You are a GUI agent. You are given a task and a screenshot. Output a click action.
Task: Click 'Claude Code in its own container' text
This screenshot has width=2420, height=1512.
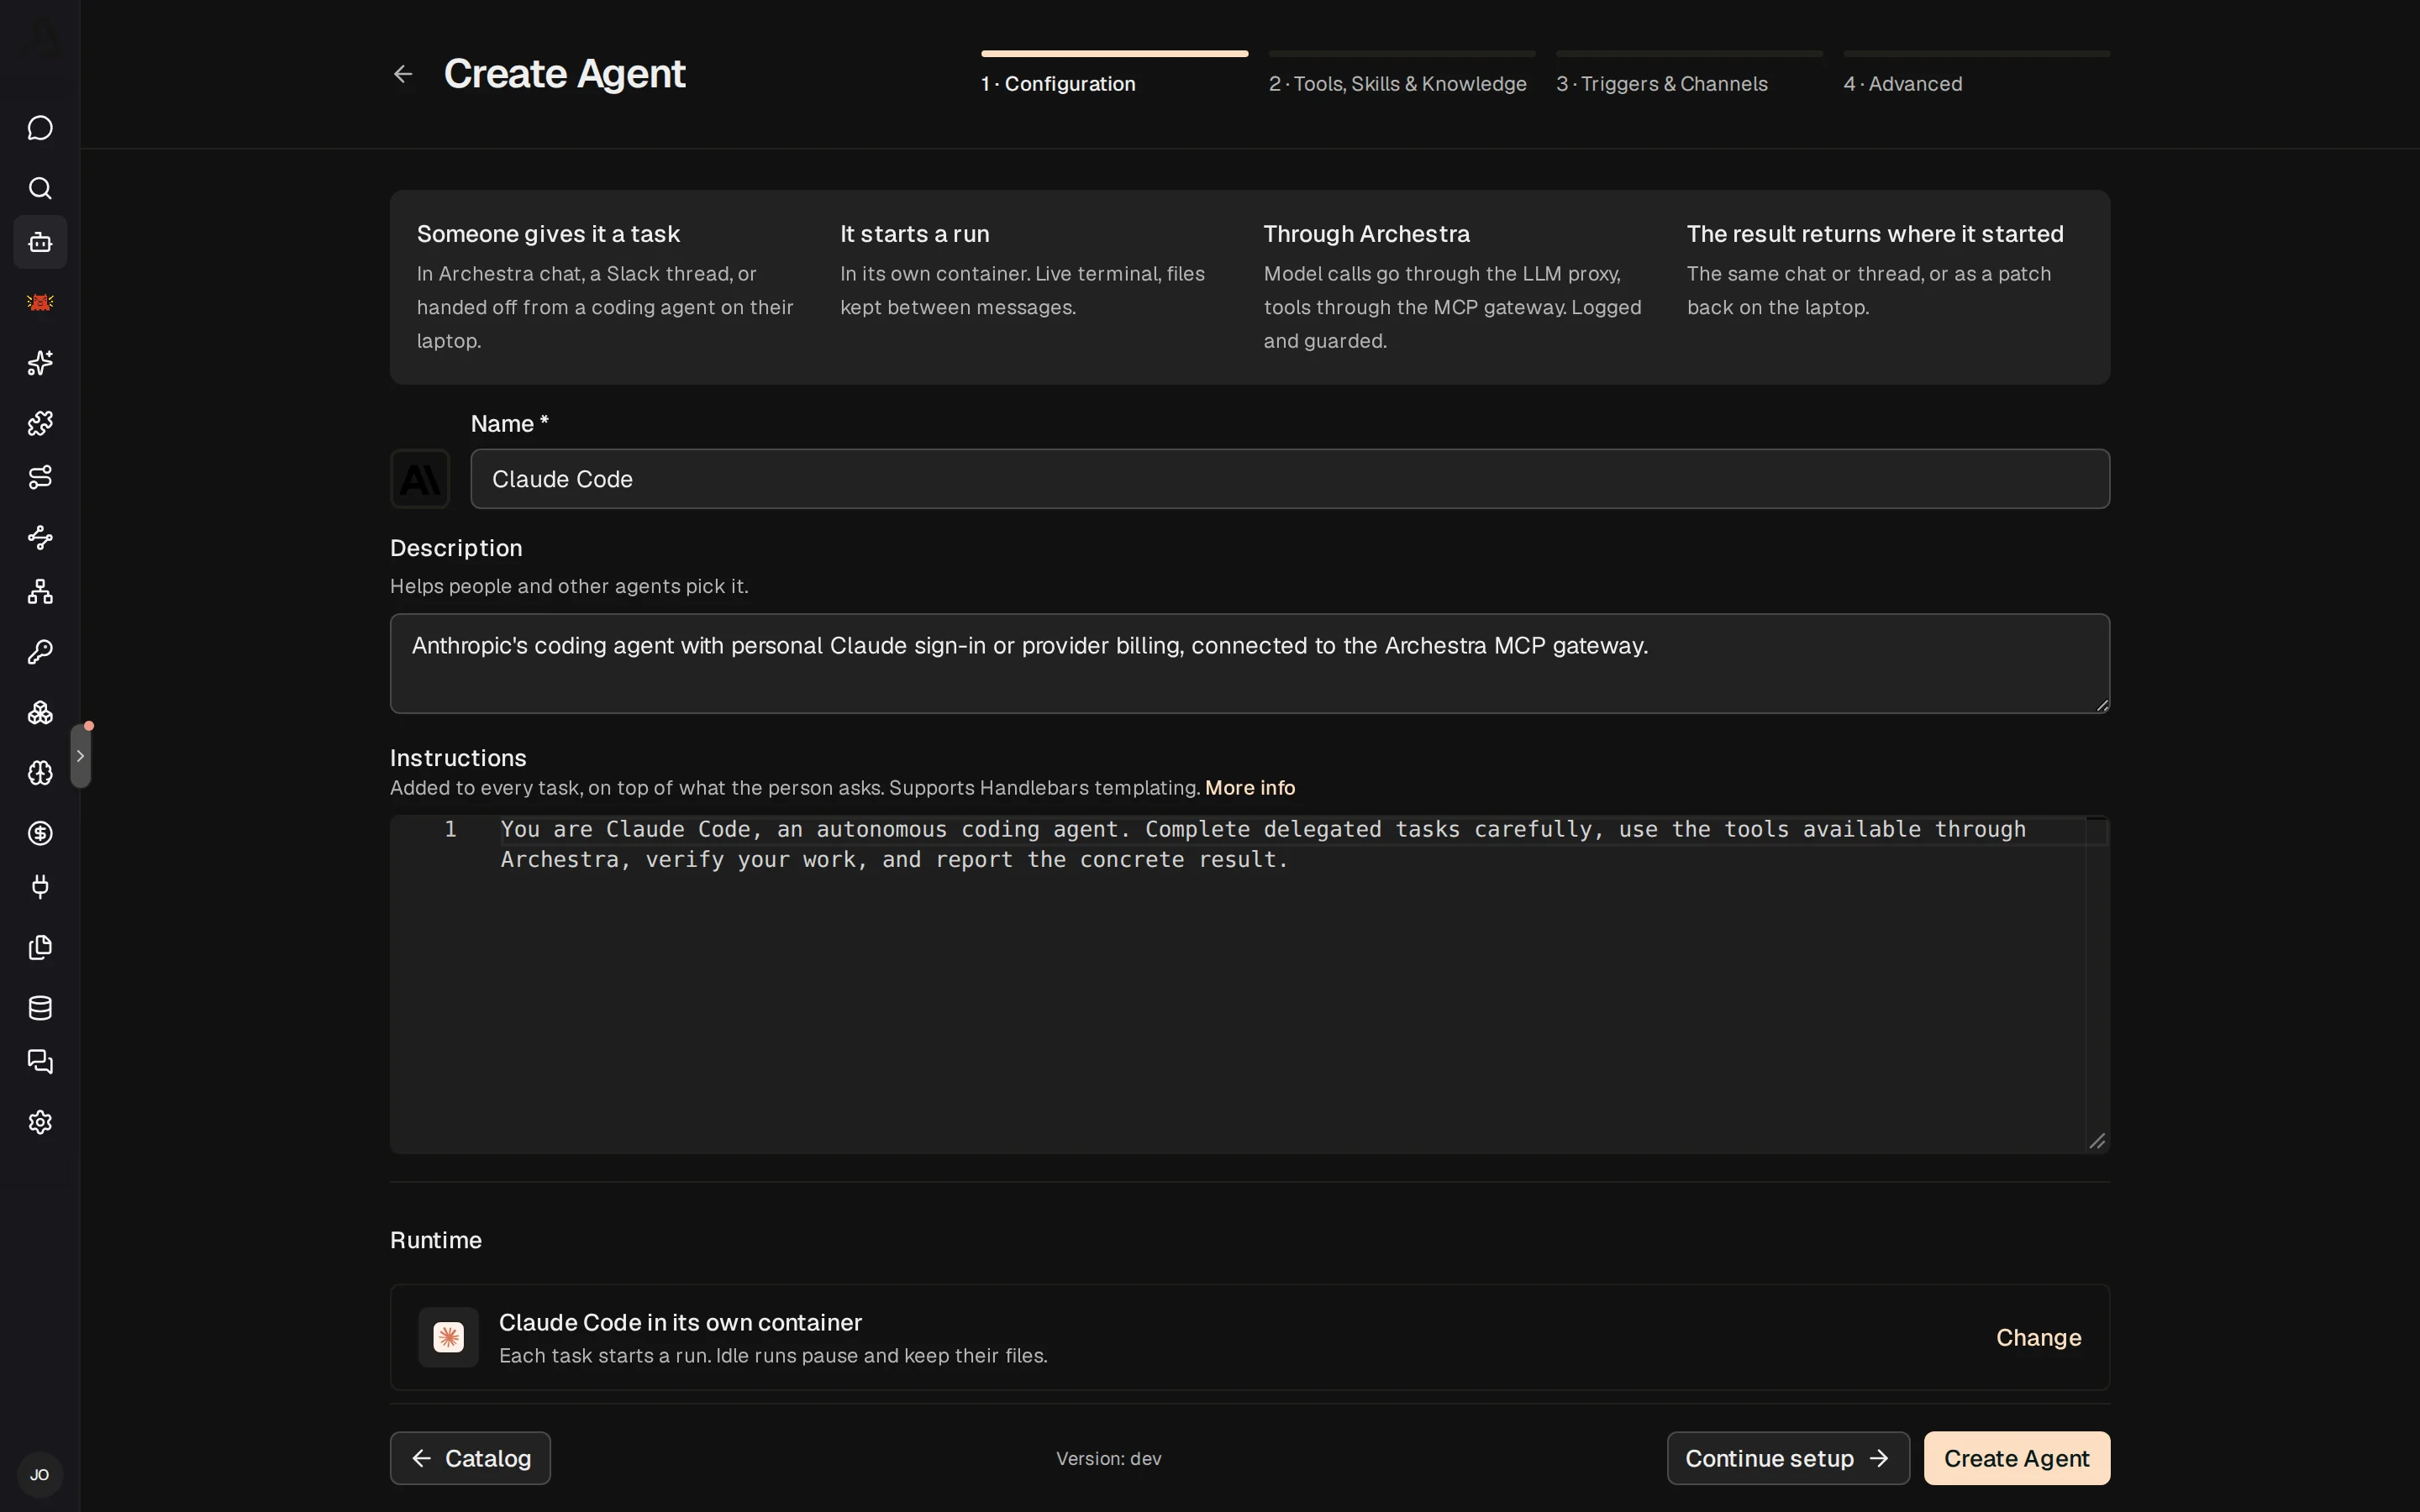pos(680,1323)
